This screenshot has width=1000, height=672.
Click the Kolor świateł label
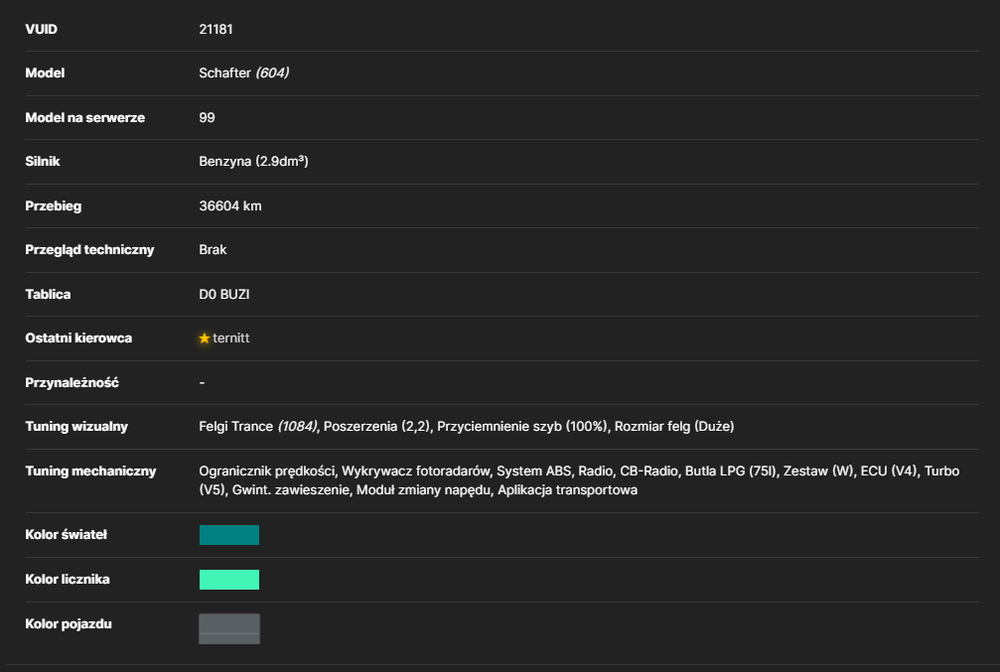66,535
